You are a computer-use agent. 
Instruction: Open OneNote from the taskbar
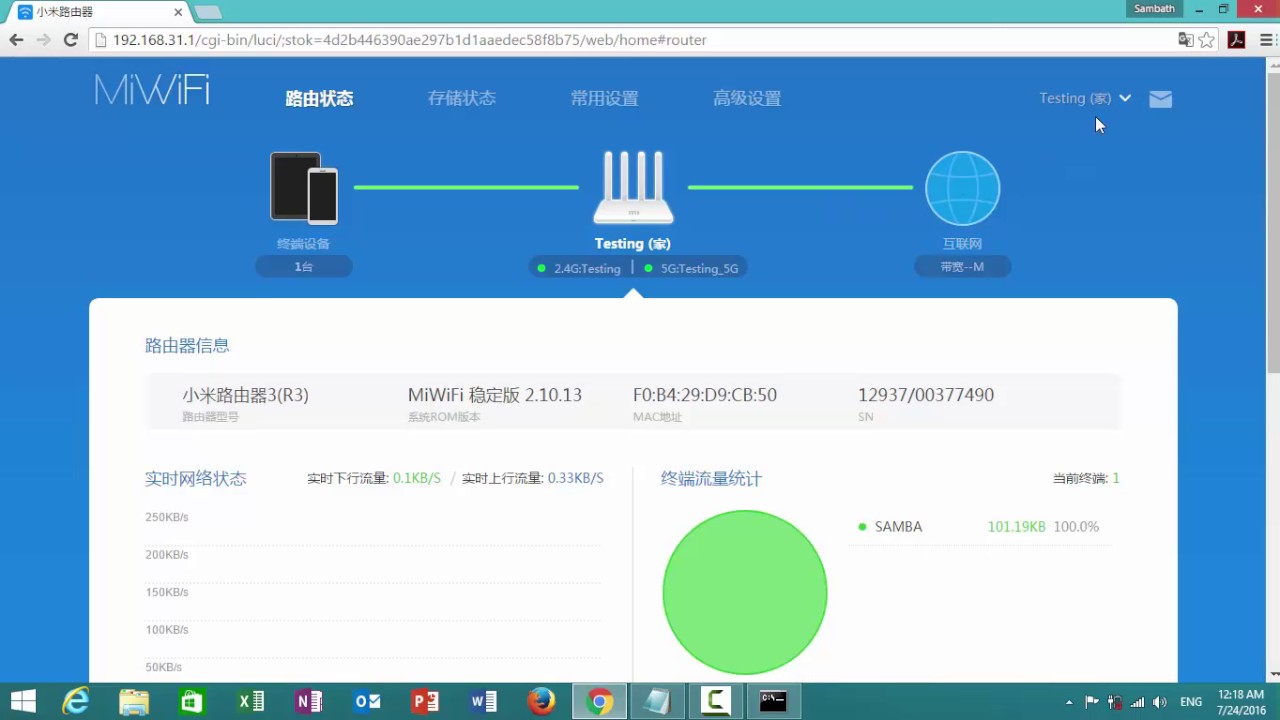point(308,701)
